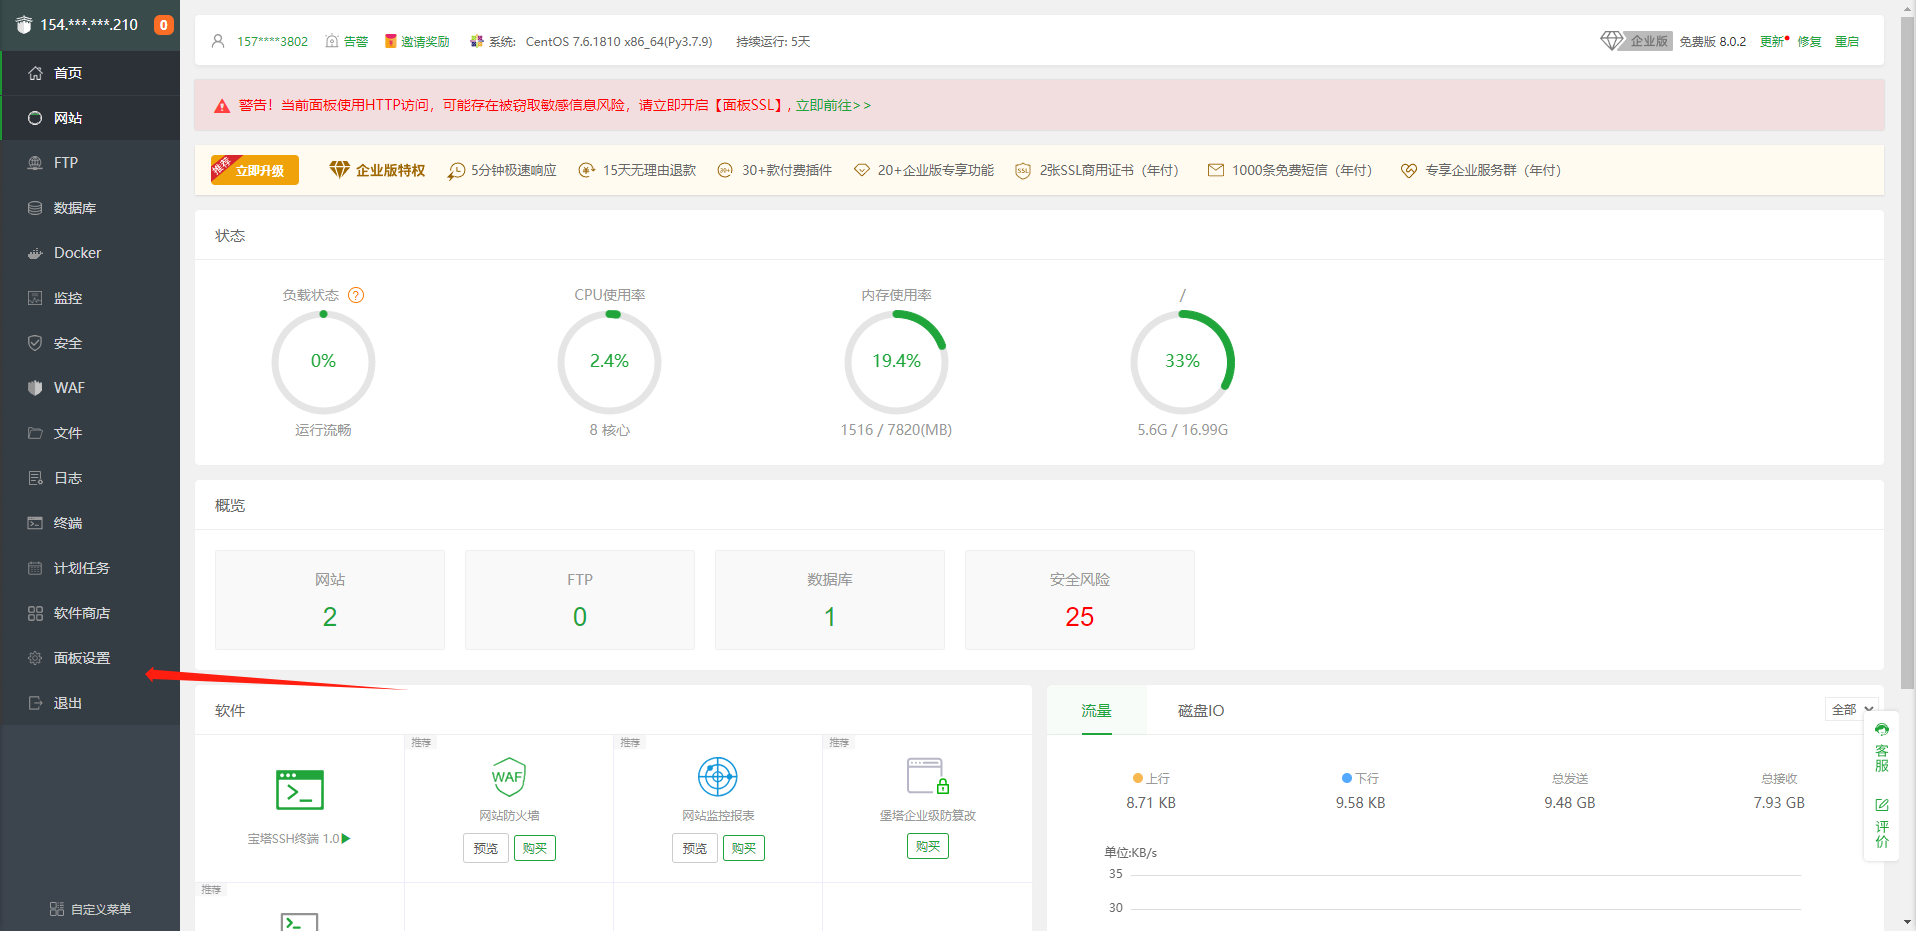Click 立即前往 in SSL warning banner
The image size is (1916, 931).
(833, 105)
